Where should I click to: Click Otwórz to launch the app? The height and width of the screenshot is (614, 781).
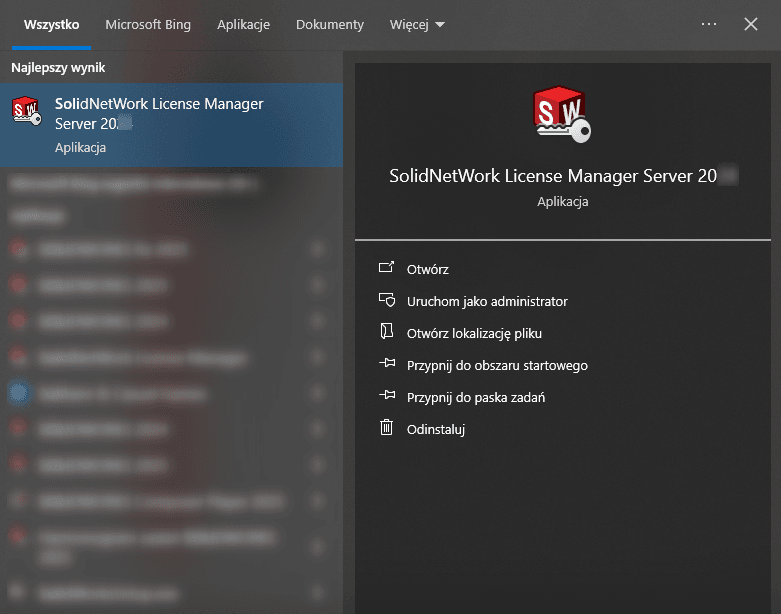427,269
